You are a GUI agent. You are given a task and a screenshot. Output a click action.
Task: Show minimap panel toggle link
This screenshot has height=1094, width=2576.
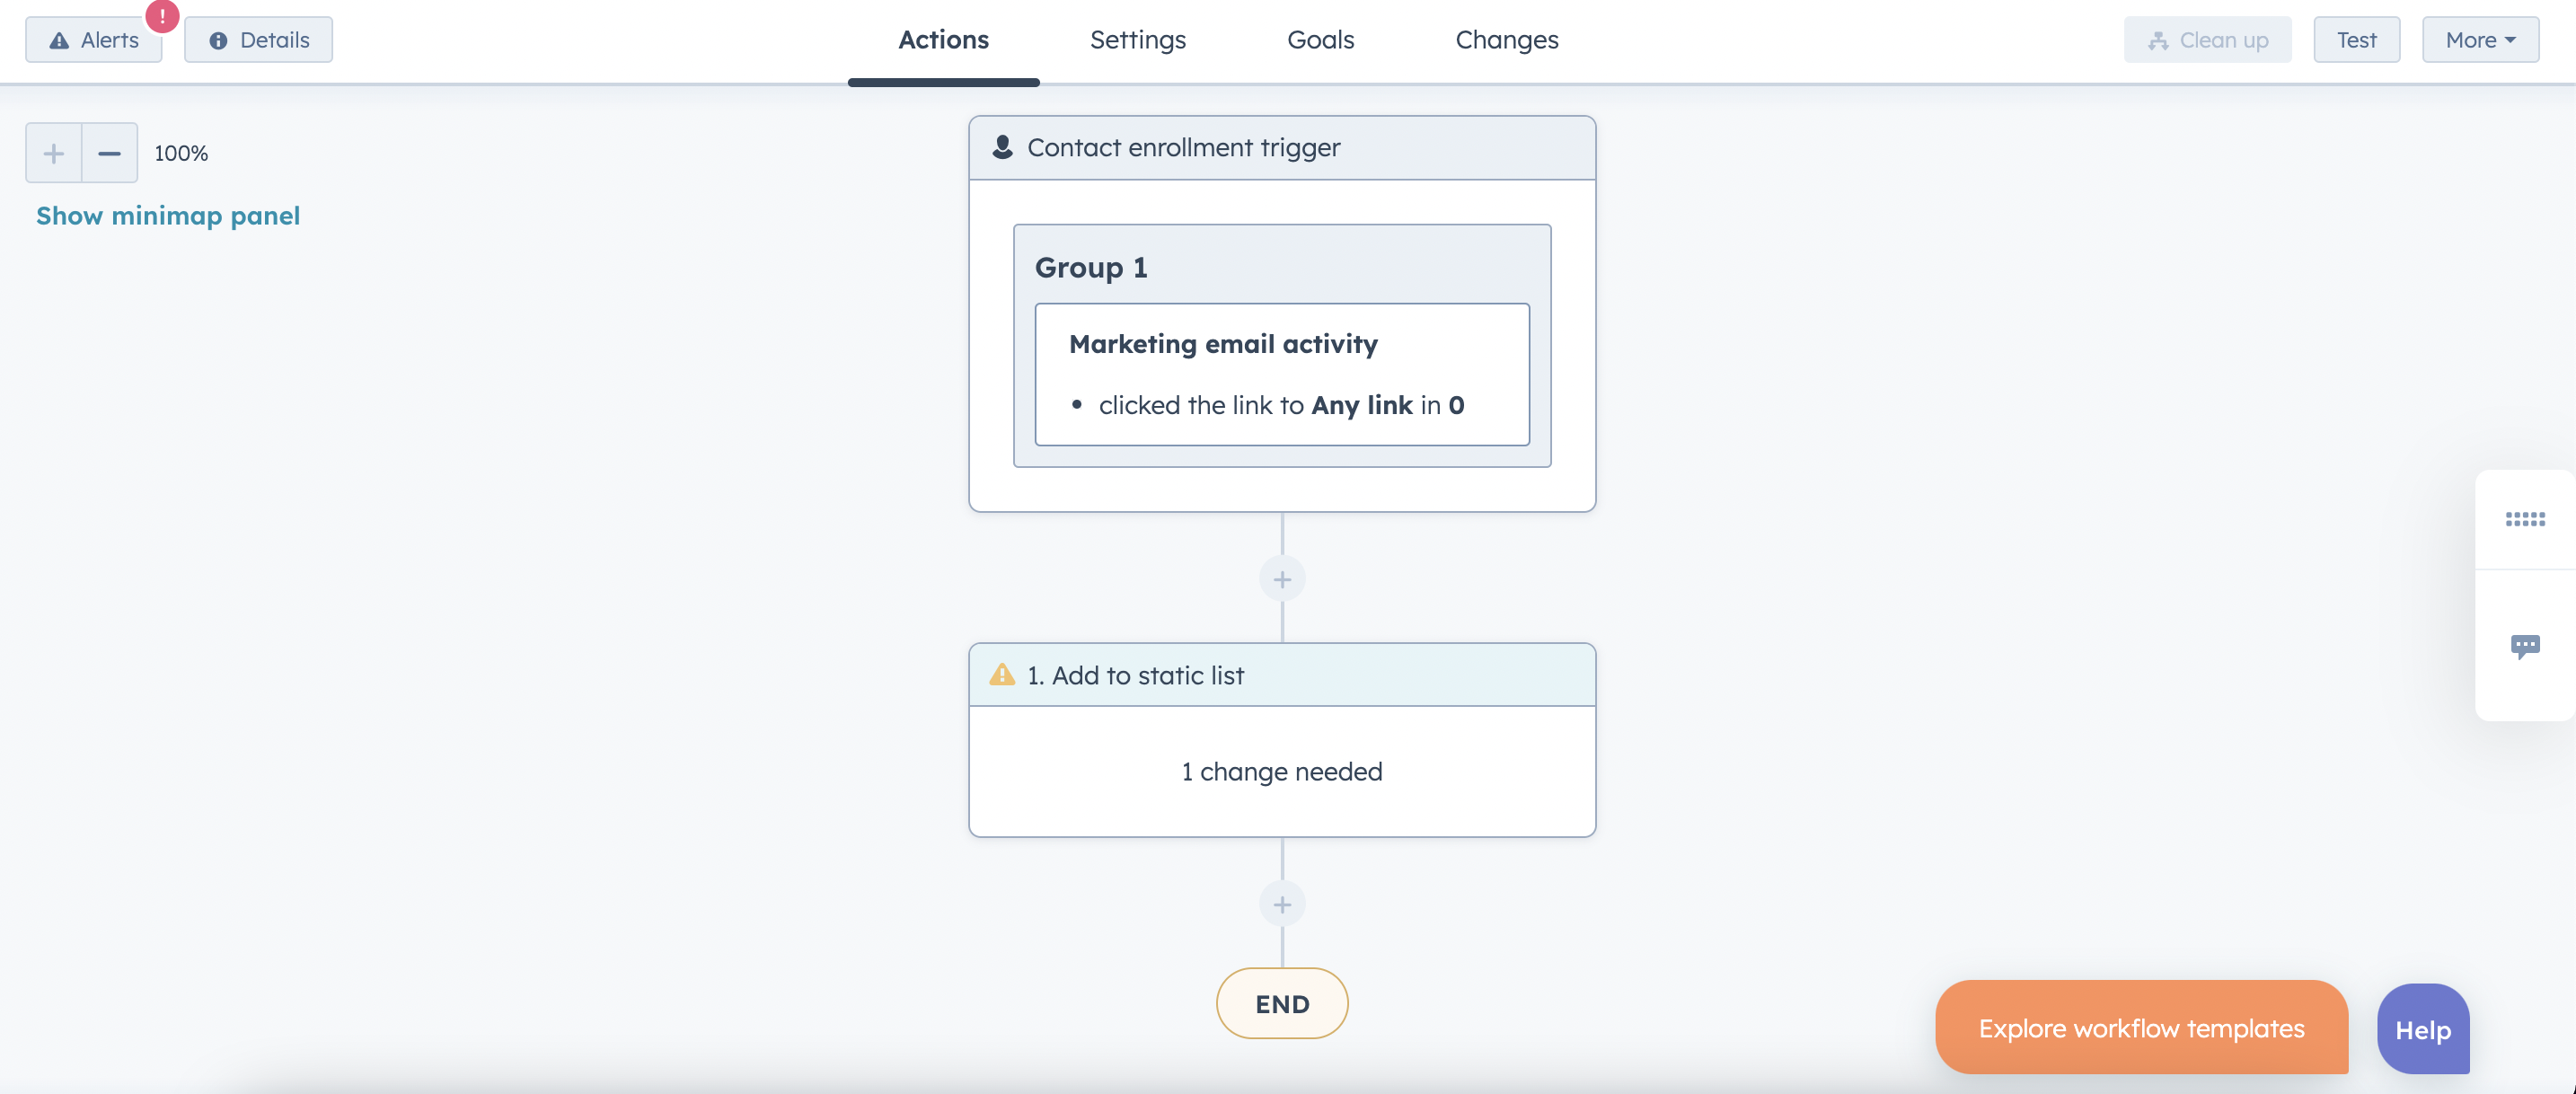tap(168, 214)
